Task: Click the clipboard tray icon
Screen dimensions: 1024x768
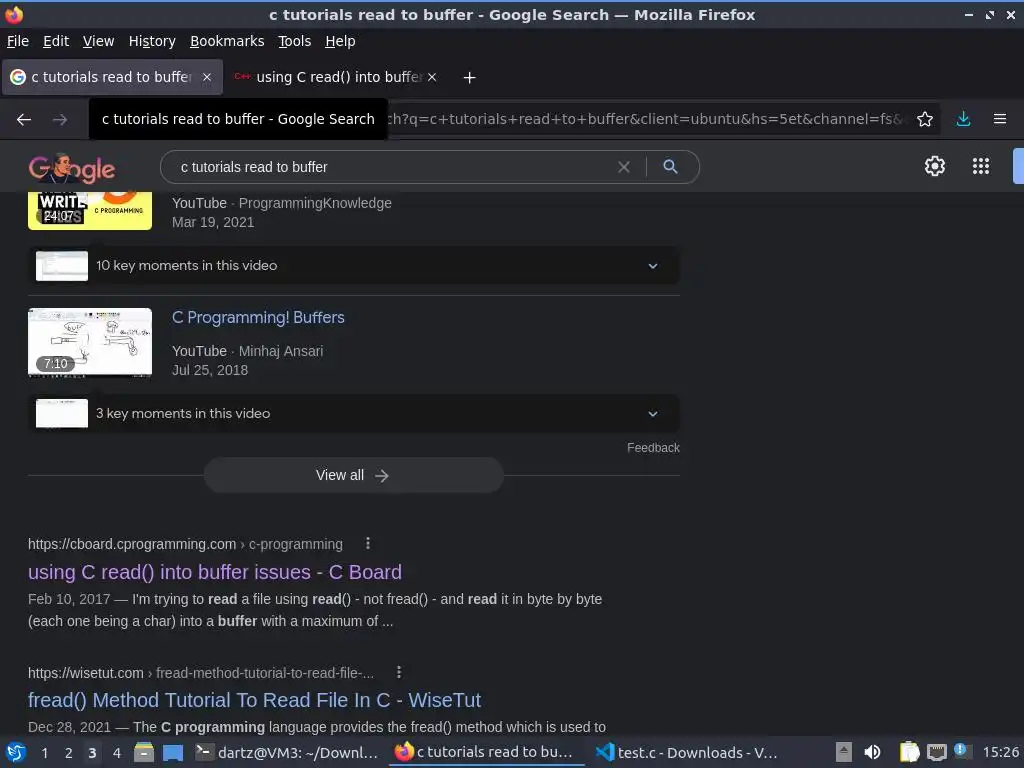Action: (909, 752)
